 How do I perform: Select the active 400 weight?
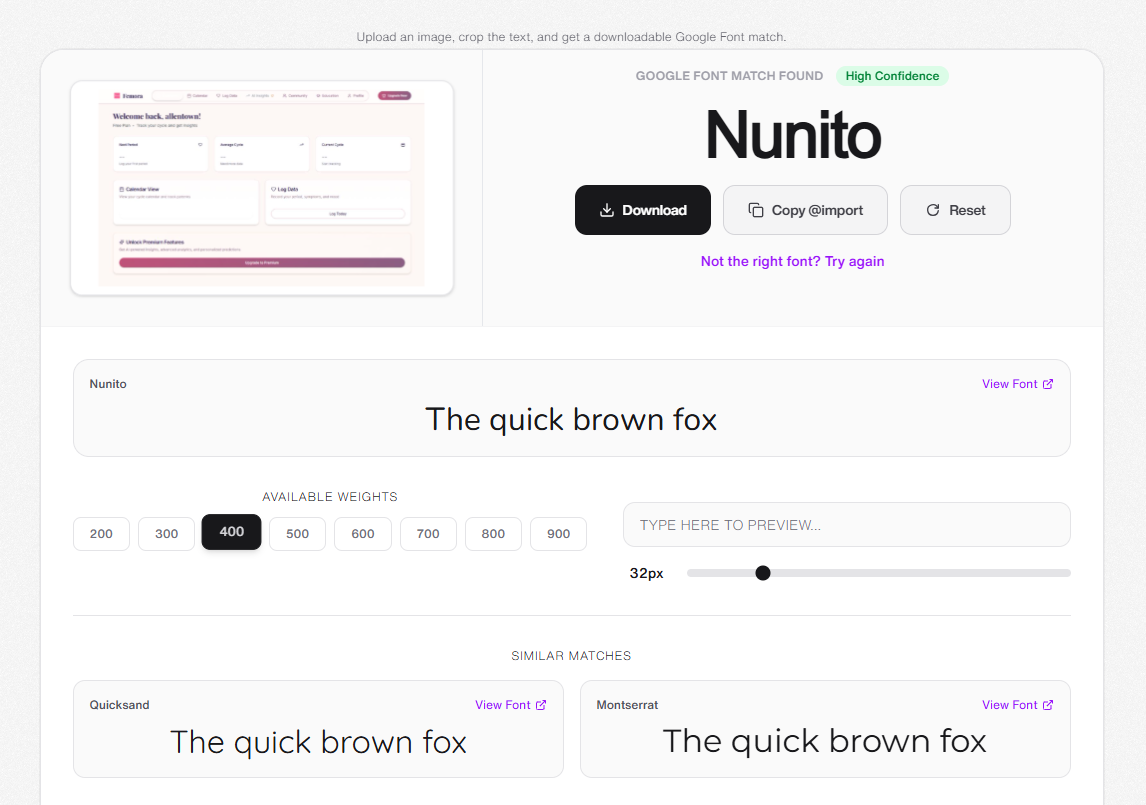pos(232,532)
